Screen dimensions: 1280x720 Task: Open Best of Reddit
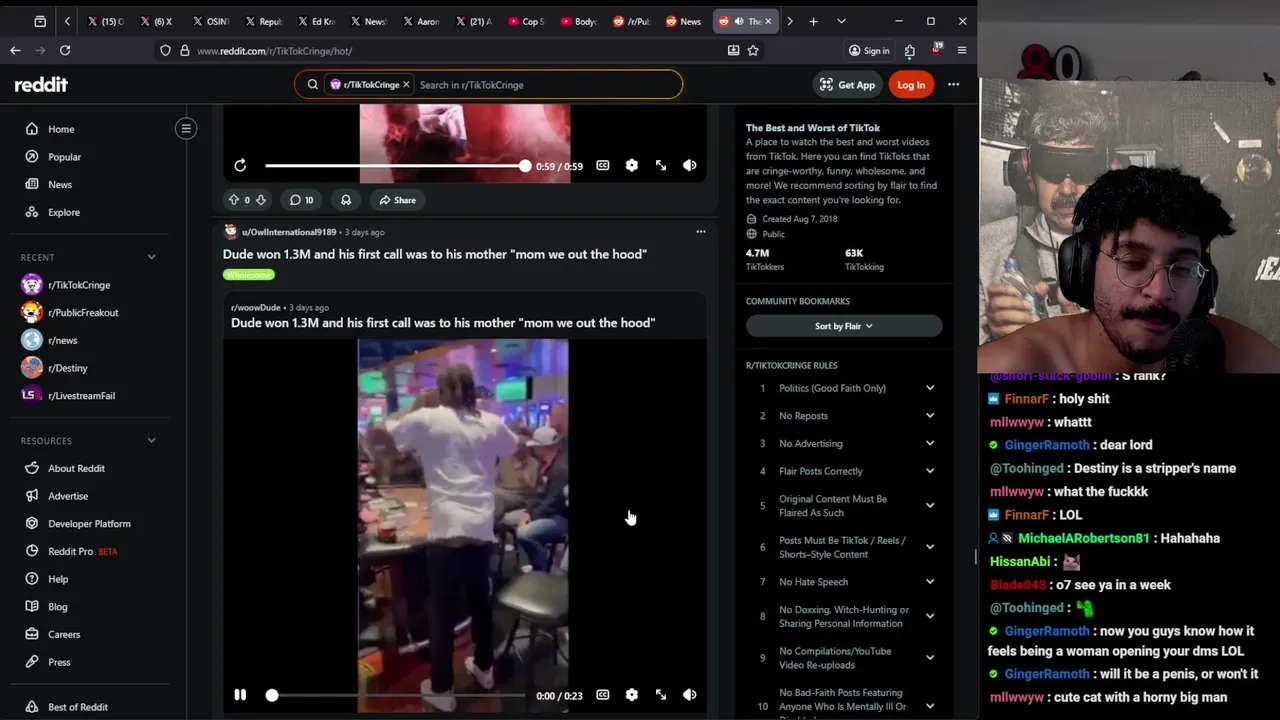click(x=78, y=707)
